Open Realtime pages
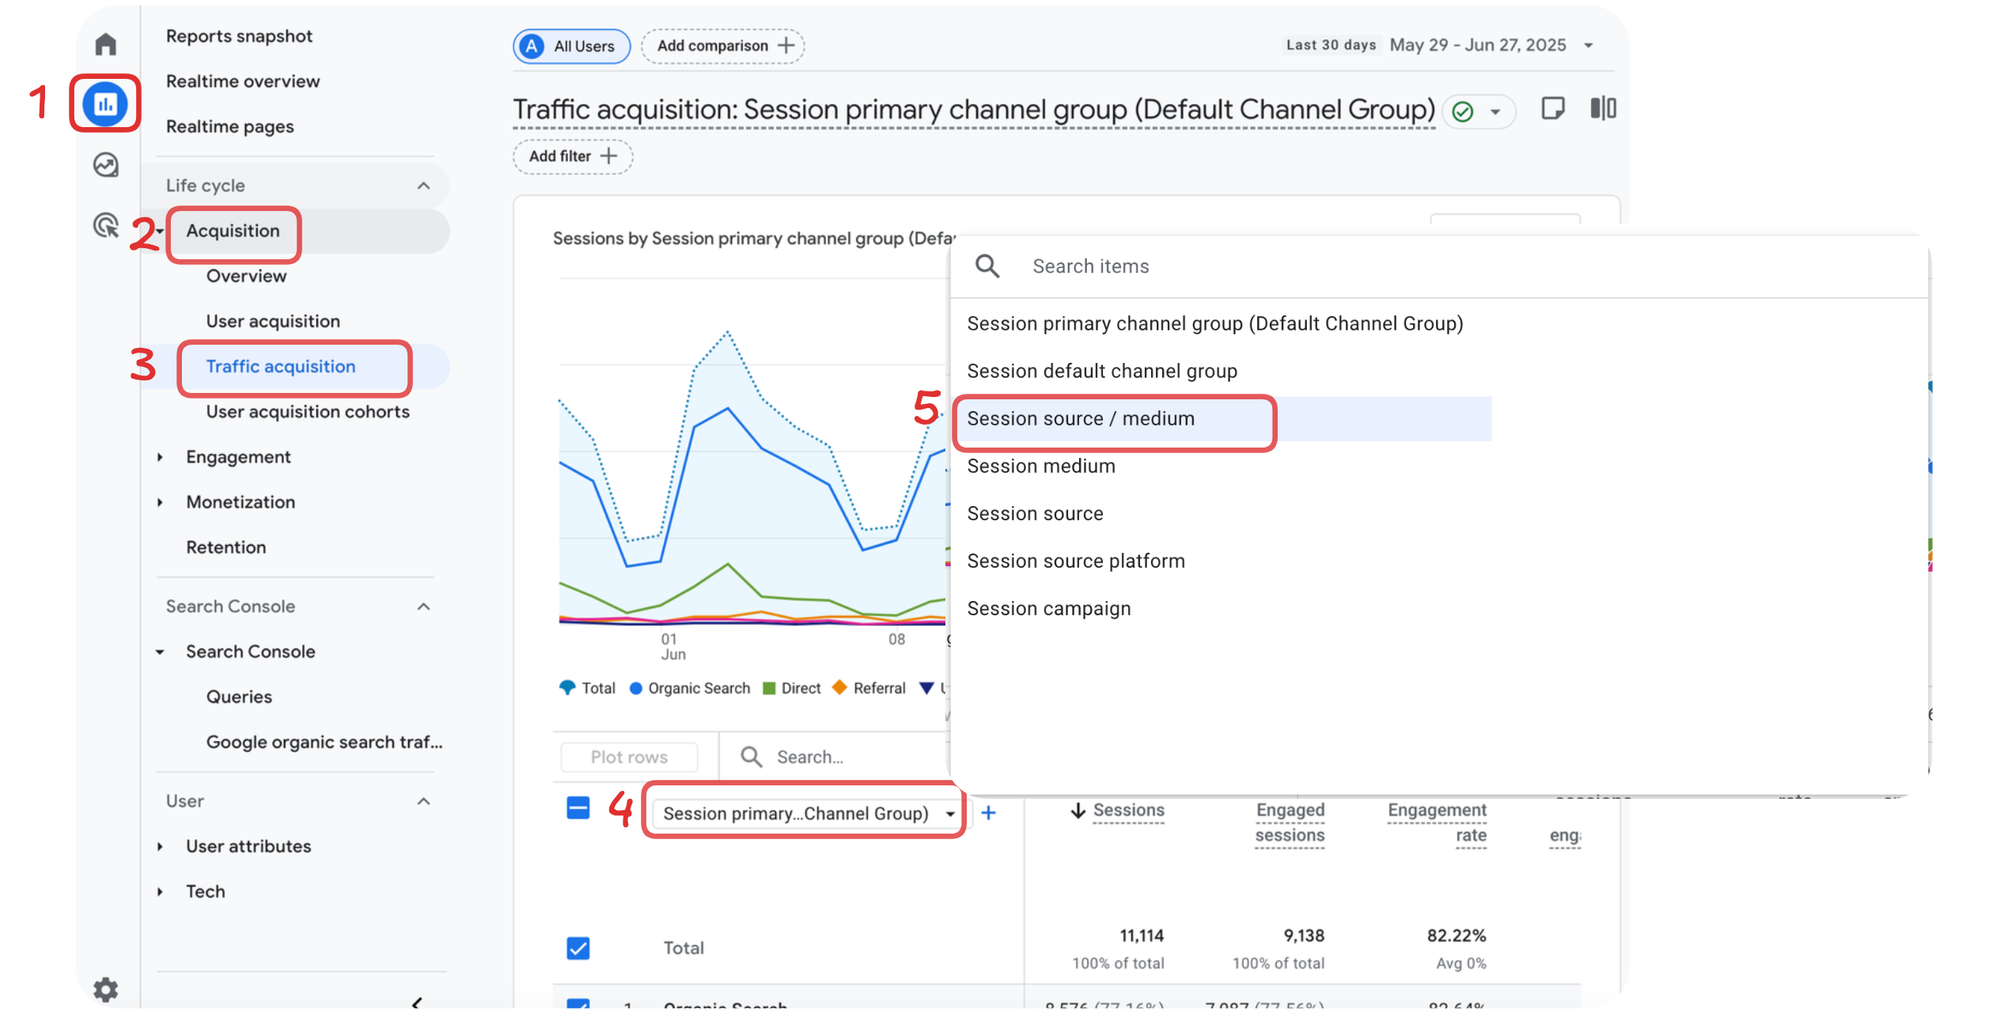 [x=230, y=127]
